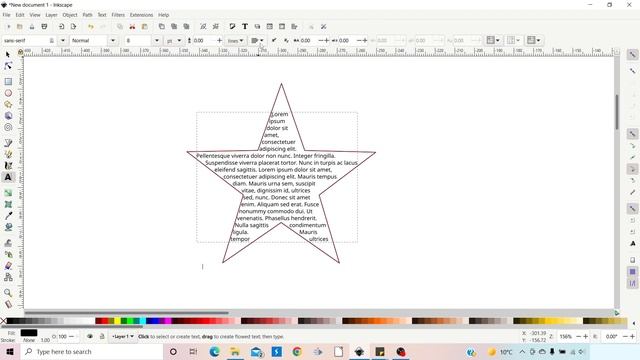Viewport: 640px width, 360px height.
Task: Toggle superscript text formatting
Action: pyautogui.click(x=274, y=40)
